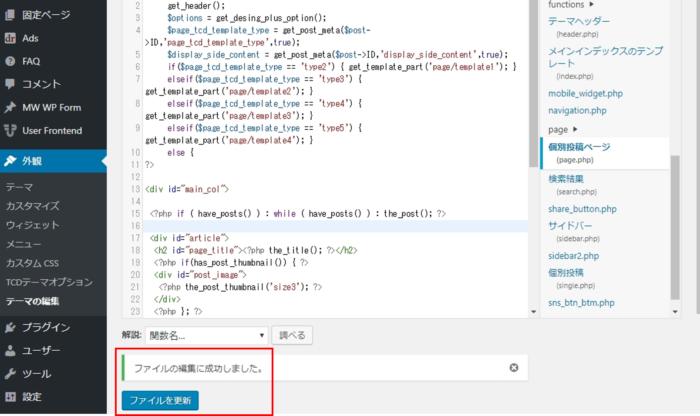This screenshot has width=700, height=416.
Task: Open the 関数名 function lookup dropdown
Action: [x=206, y=335]
